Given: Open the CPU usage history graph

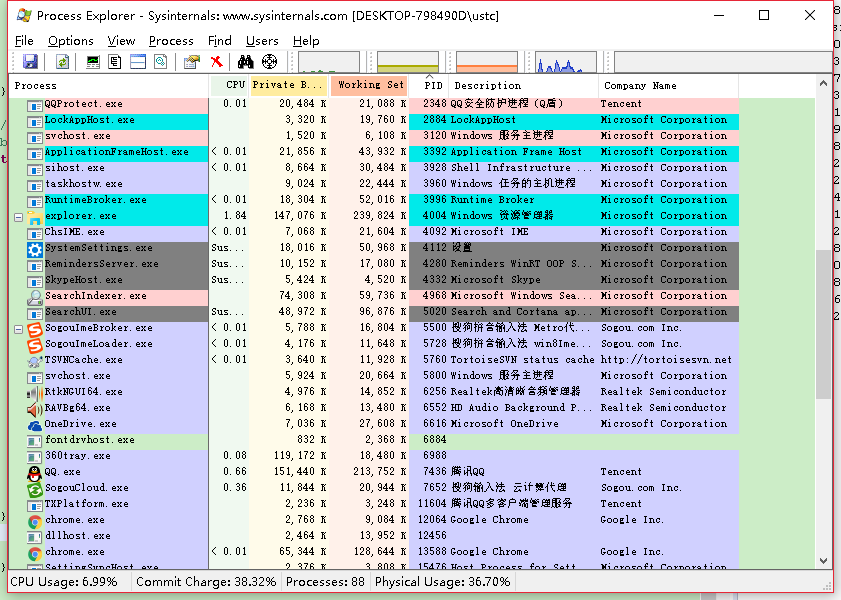Looking at the screenshot, I should click(329, 62).
